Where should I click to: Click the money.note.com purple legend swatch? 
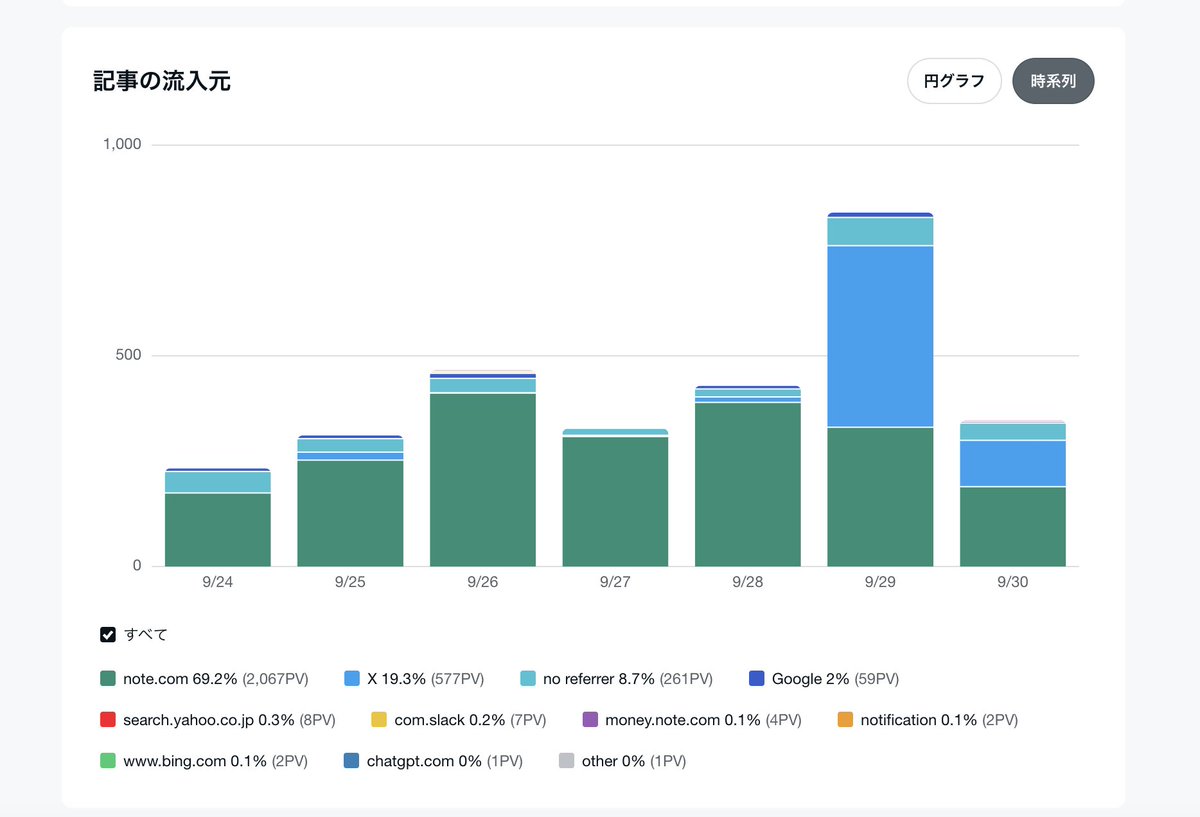click(x=590, y=720)
